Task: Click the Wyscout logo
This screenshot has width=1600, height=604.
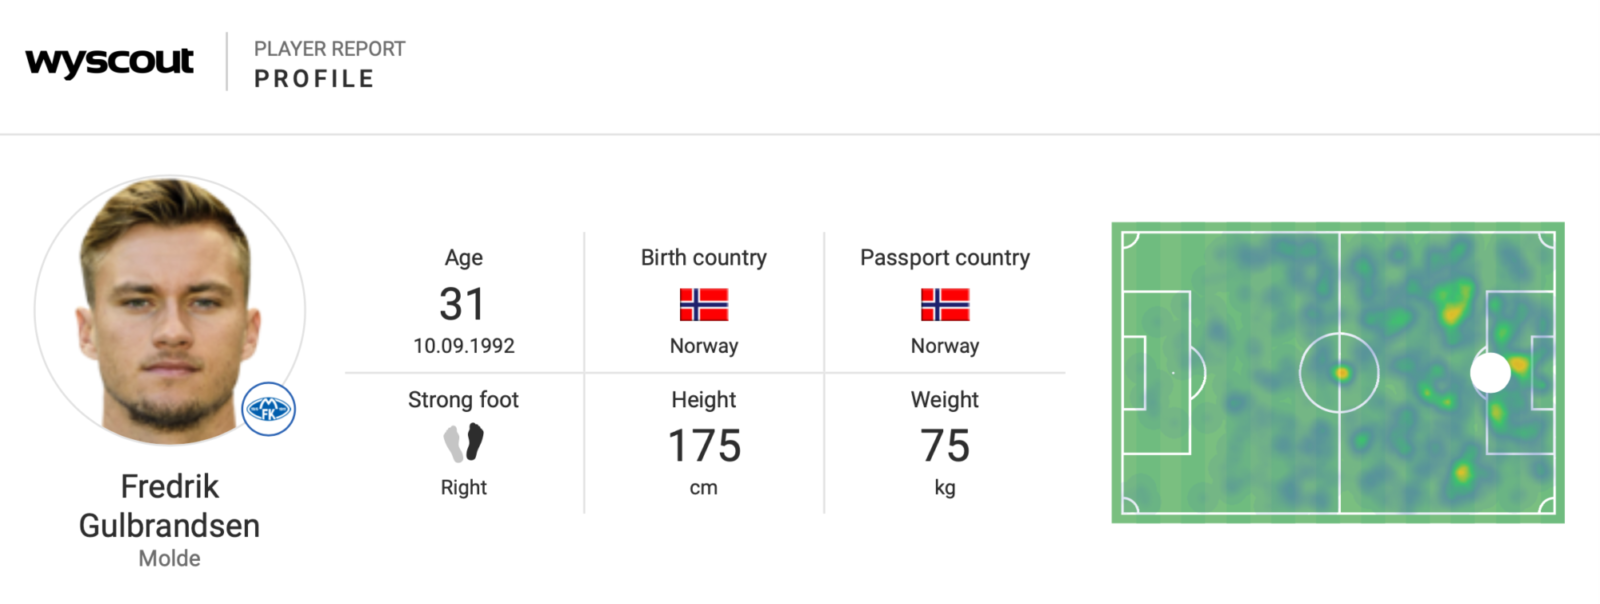Action: click(x=109, y=62)
